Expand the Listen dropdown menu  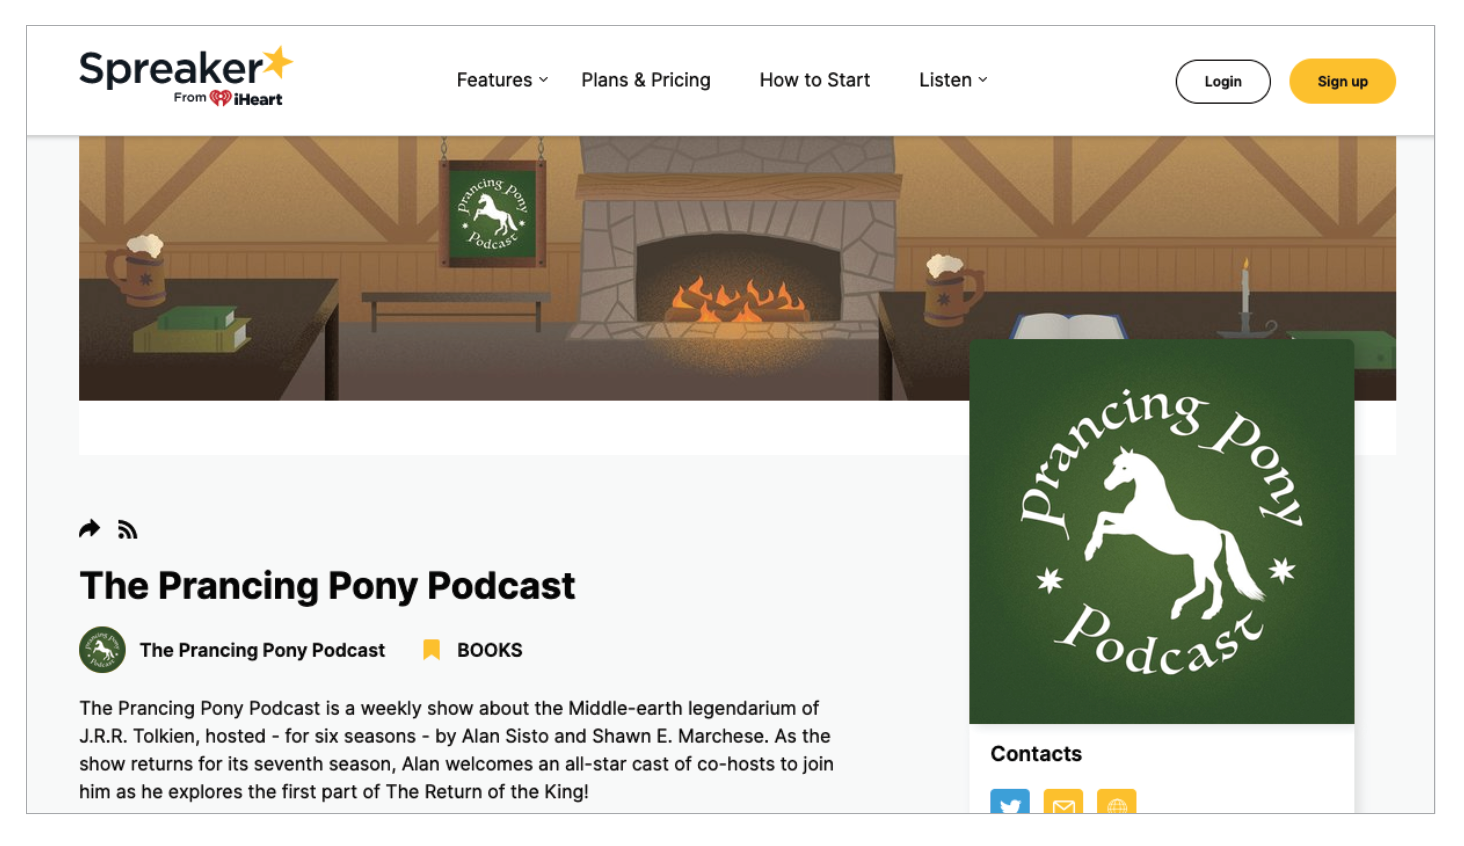click(x=953, y=80)
